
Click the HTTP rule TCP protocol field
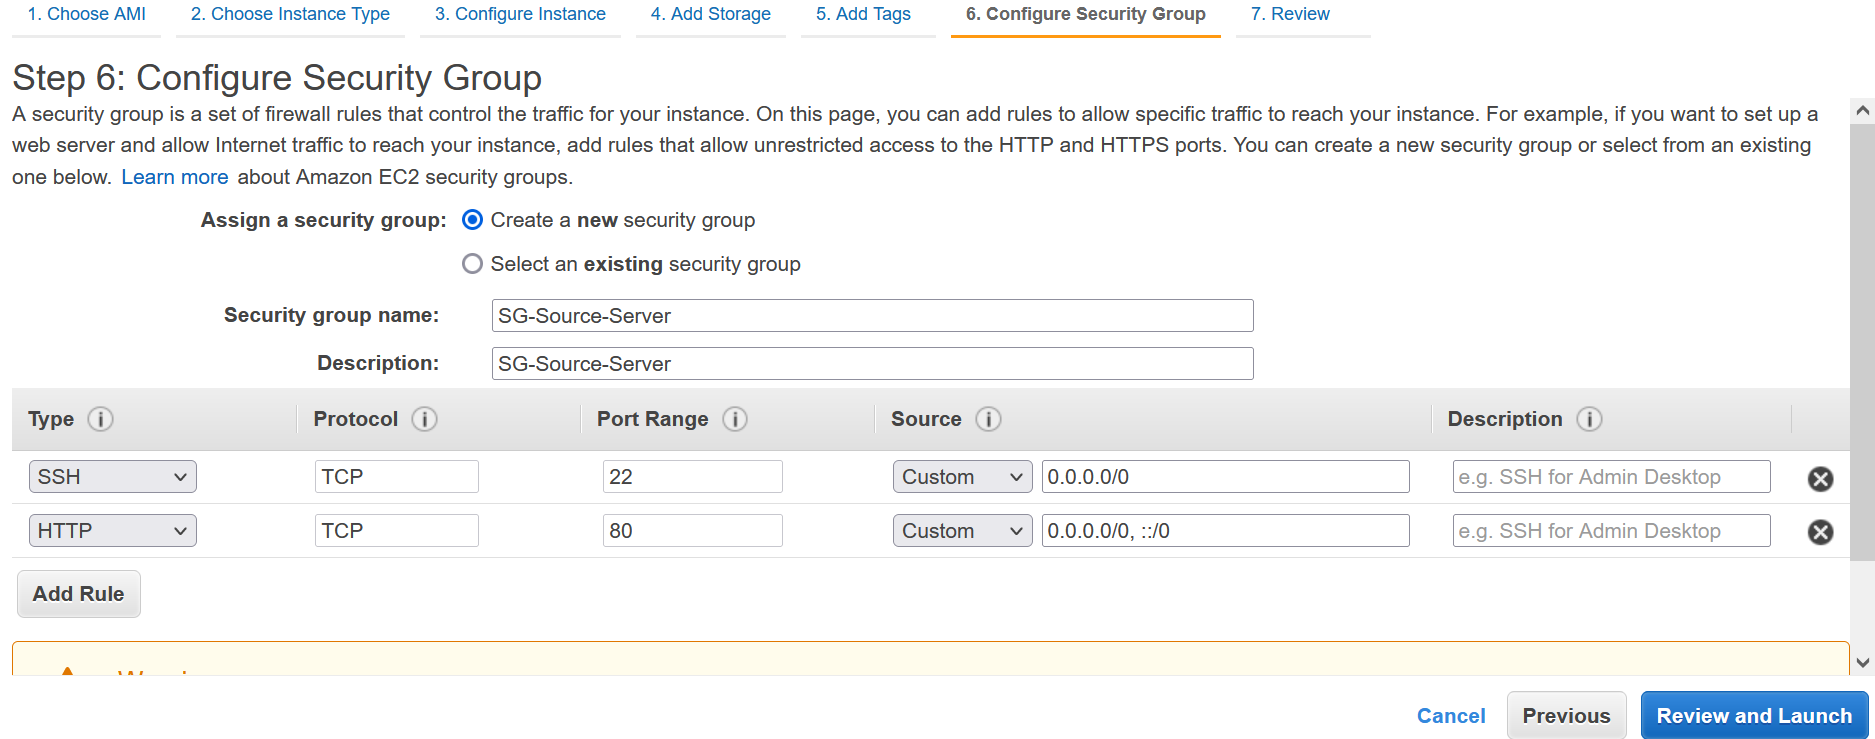click(396, 531)
